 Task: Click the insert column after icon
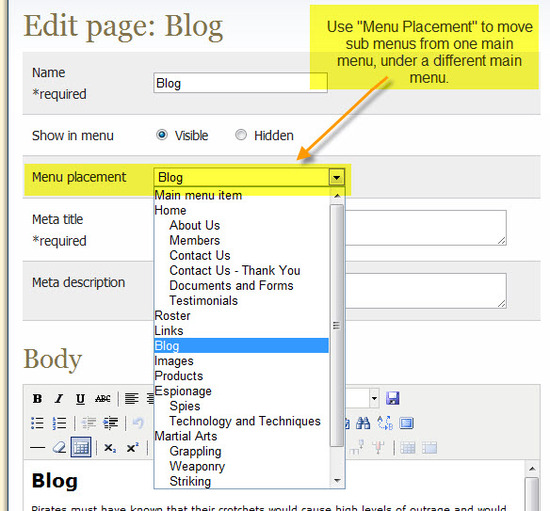pos(356,448)
